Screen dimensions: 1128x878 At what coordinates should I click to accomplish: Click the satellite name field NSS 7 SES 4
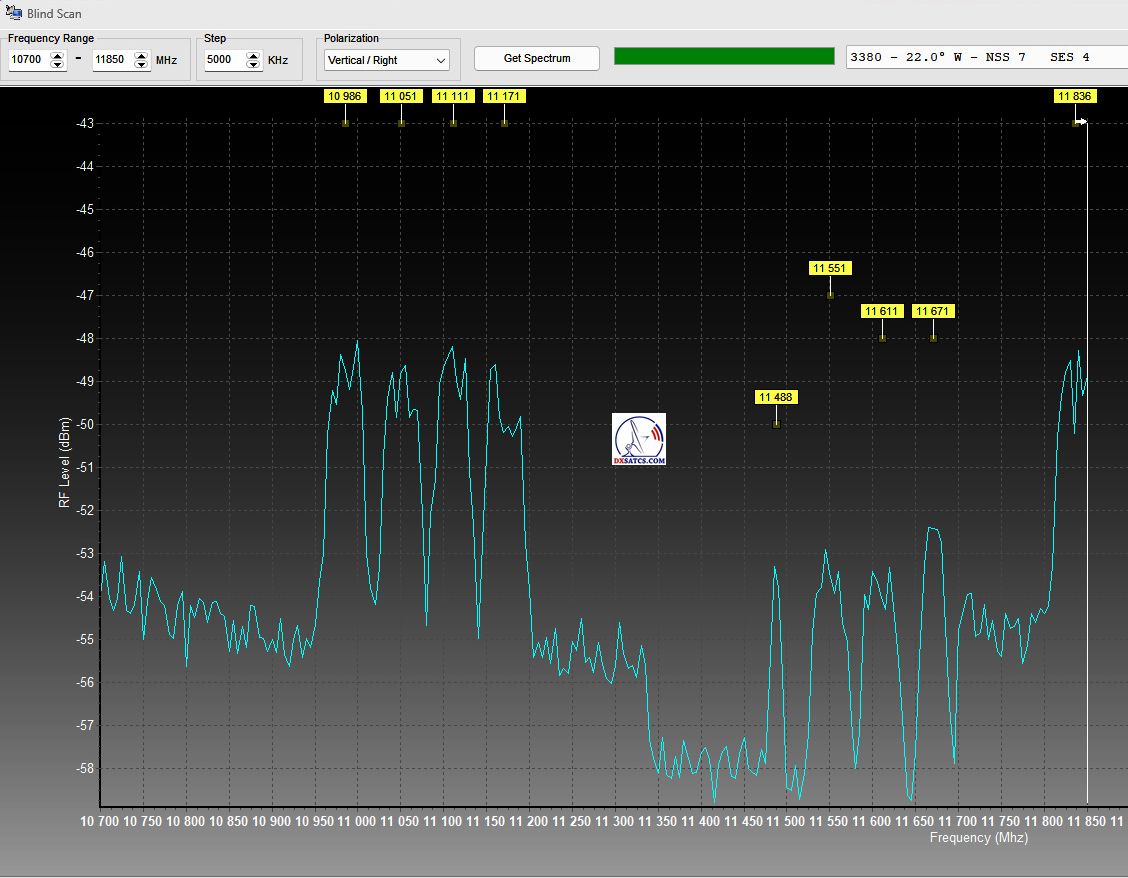pyautogui.click(x=985, y=58)
